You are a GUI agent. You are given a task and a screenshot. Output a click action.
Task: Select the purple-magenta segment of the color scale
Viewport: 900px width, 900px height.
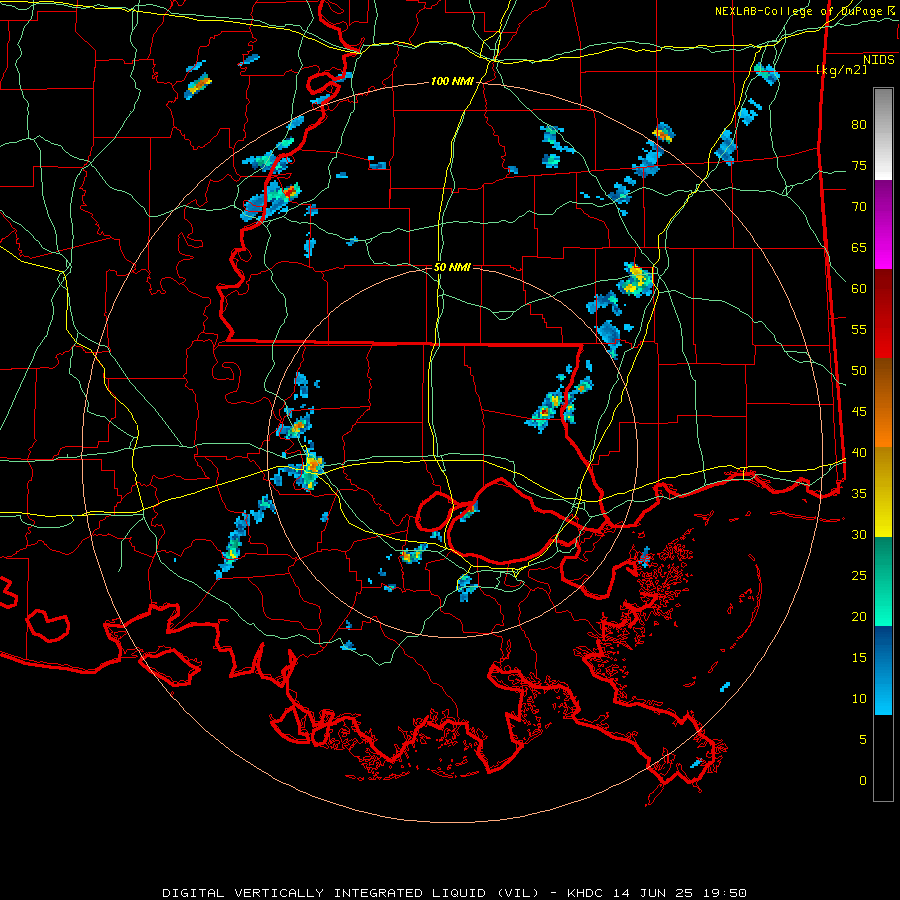883,224
